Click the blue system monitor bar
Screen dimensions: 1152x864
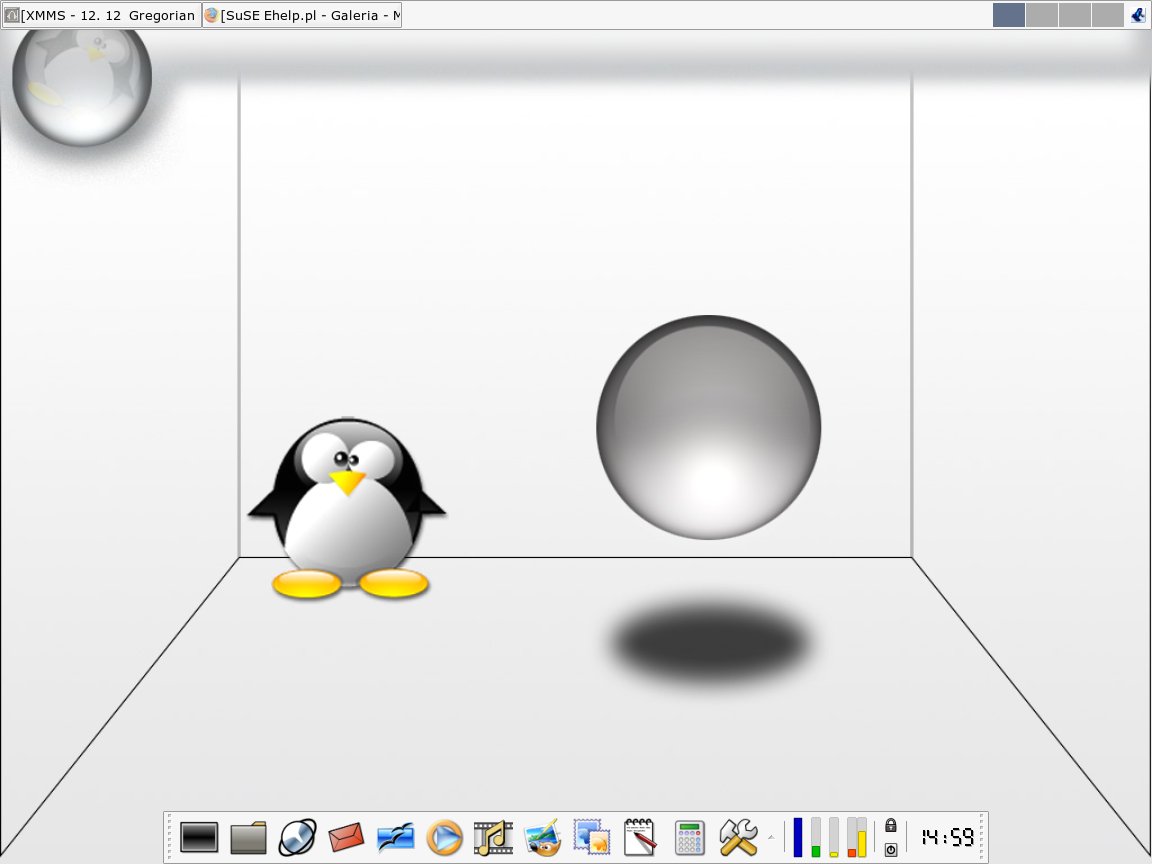tap(798, 838)
